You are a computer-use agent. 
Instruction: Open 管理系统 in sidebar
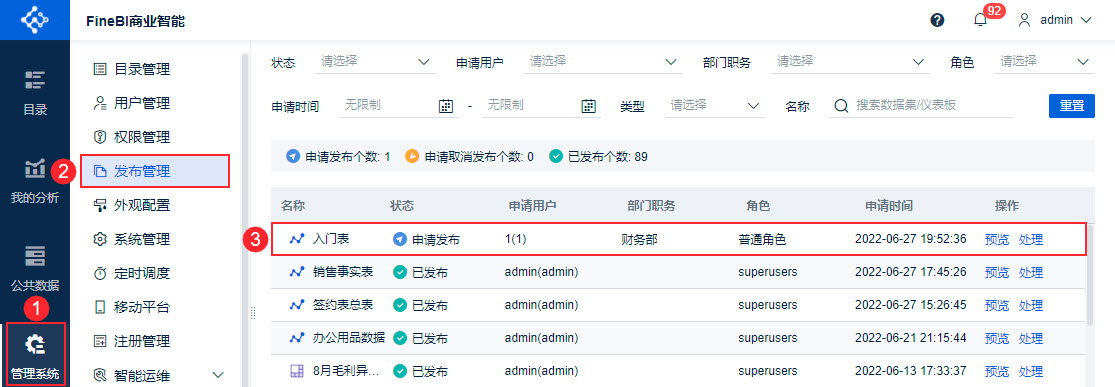tap(35, 354)
